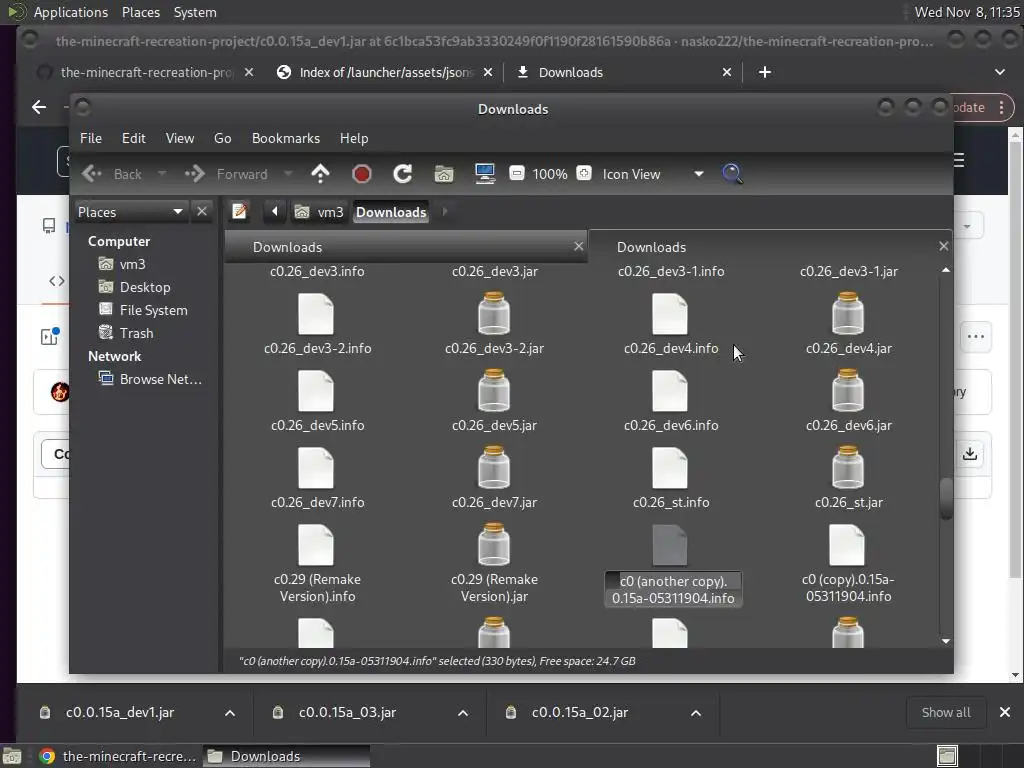Open Places menu in top panel
Screen dimensions: 1024x768
[141, 12]
